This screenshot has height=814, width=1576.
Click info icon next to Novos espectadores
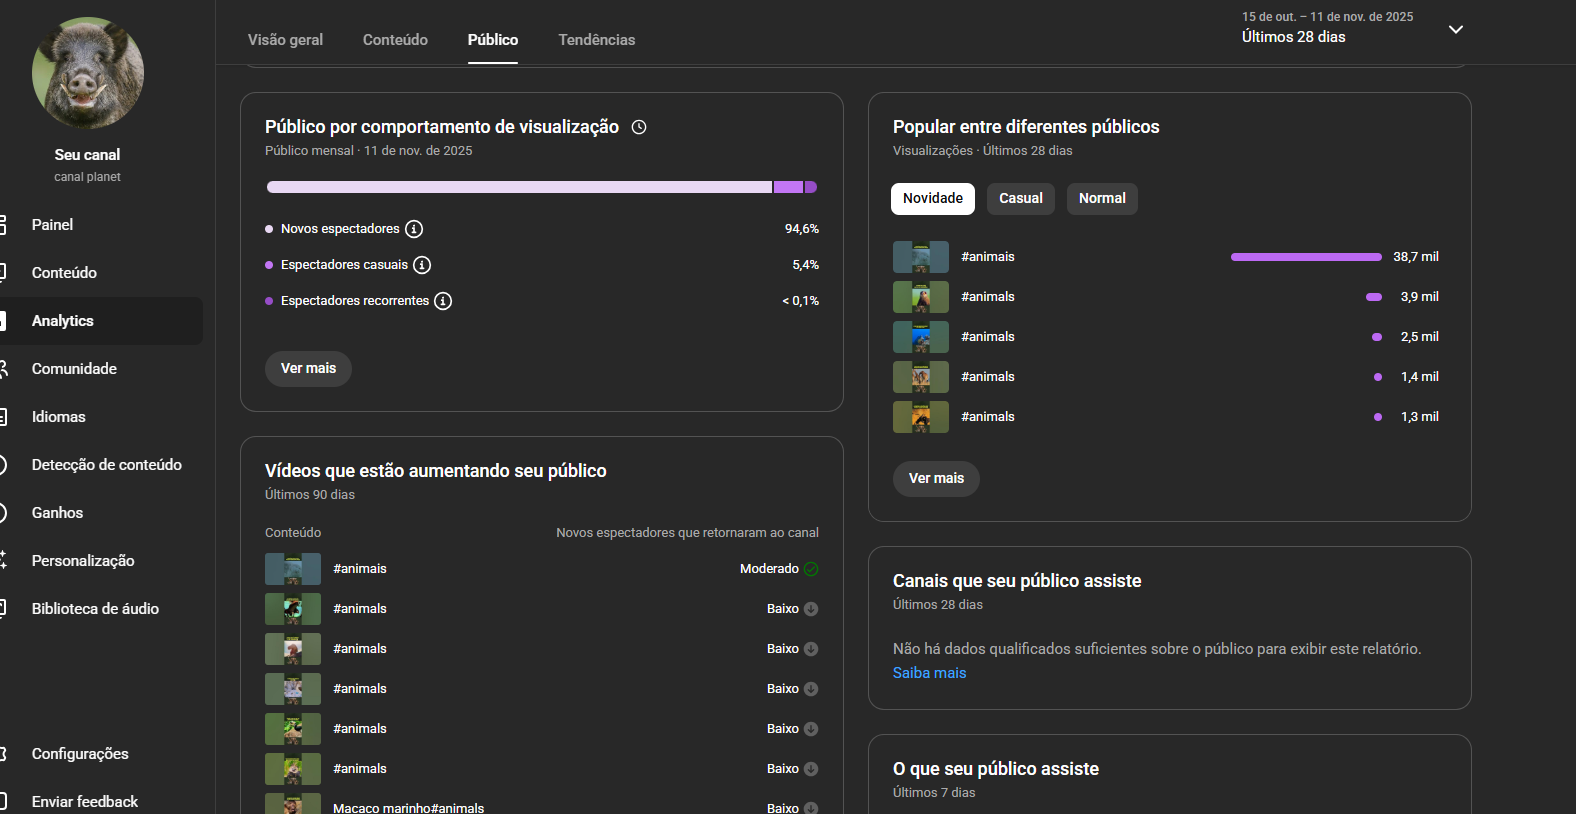tap(414, 229)
